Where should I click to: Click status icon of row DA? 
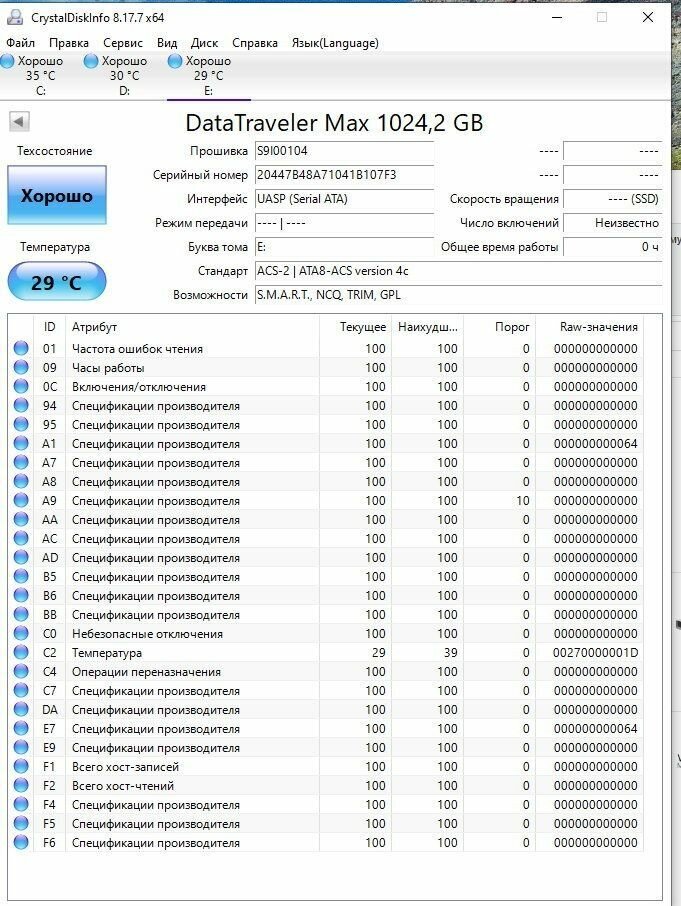(21, 710)
